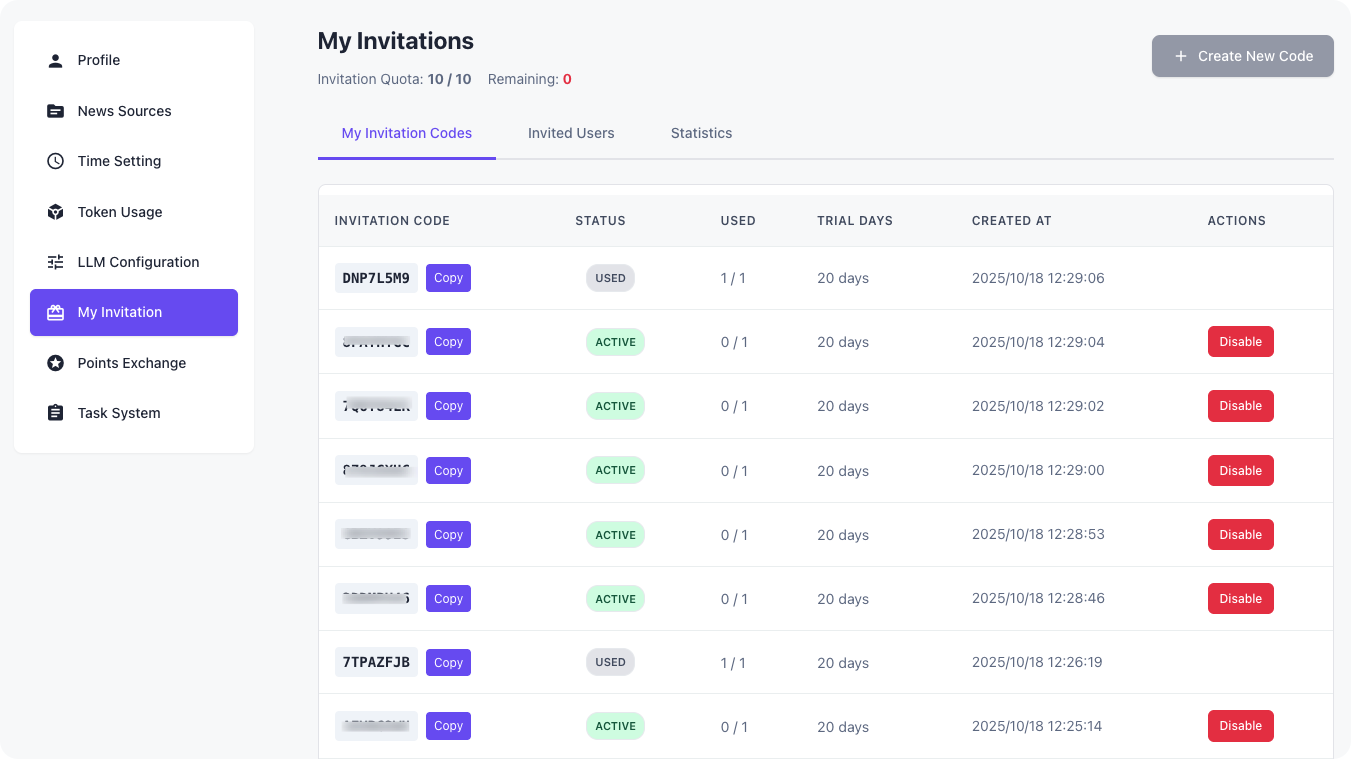Screen dimensions: 1351x759
Task: Click the STATUS column header
Action: pyautogui.click(x=600, y=221)
